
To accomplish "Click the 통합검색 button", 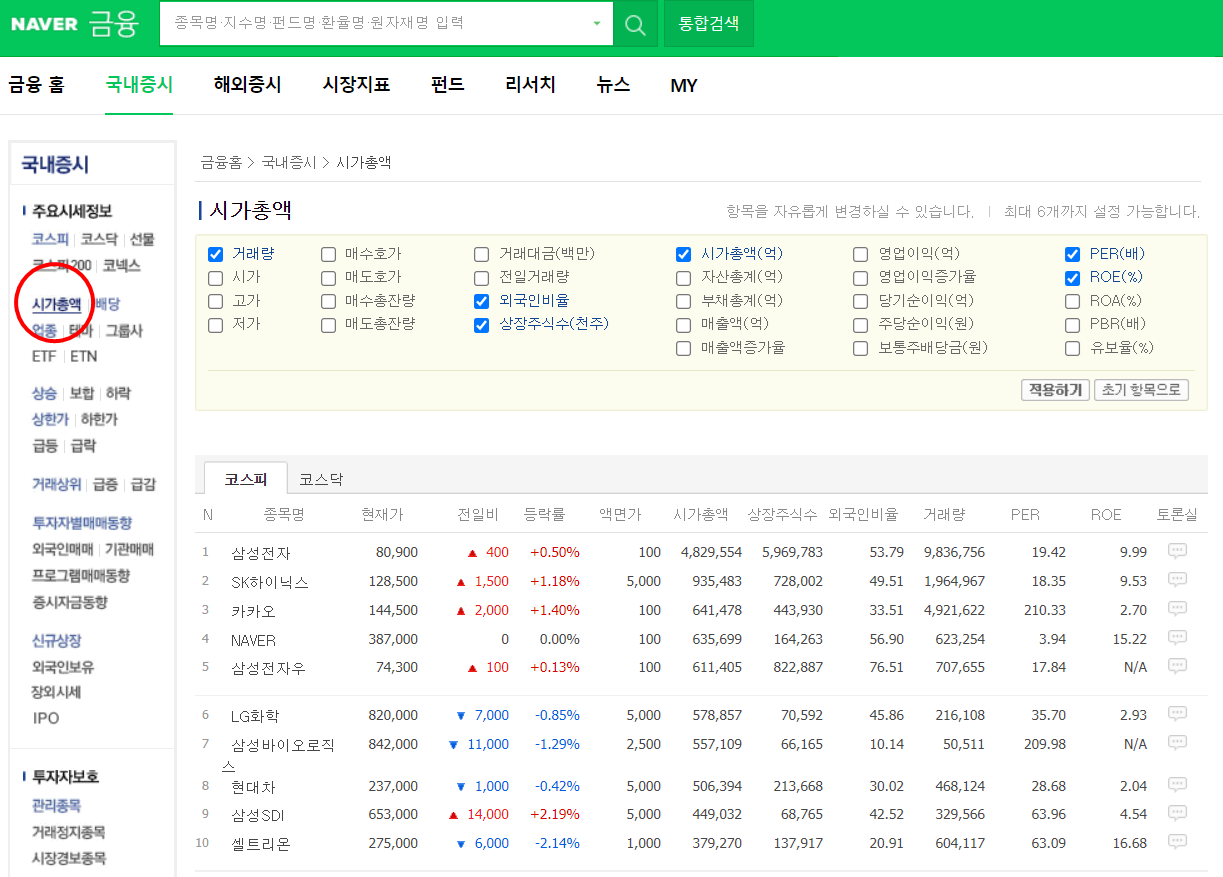I will (x=708, y=24).
